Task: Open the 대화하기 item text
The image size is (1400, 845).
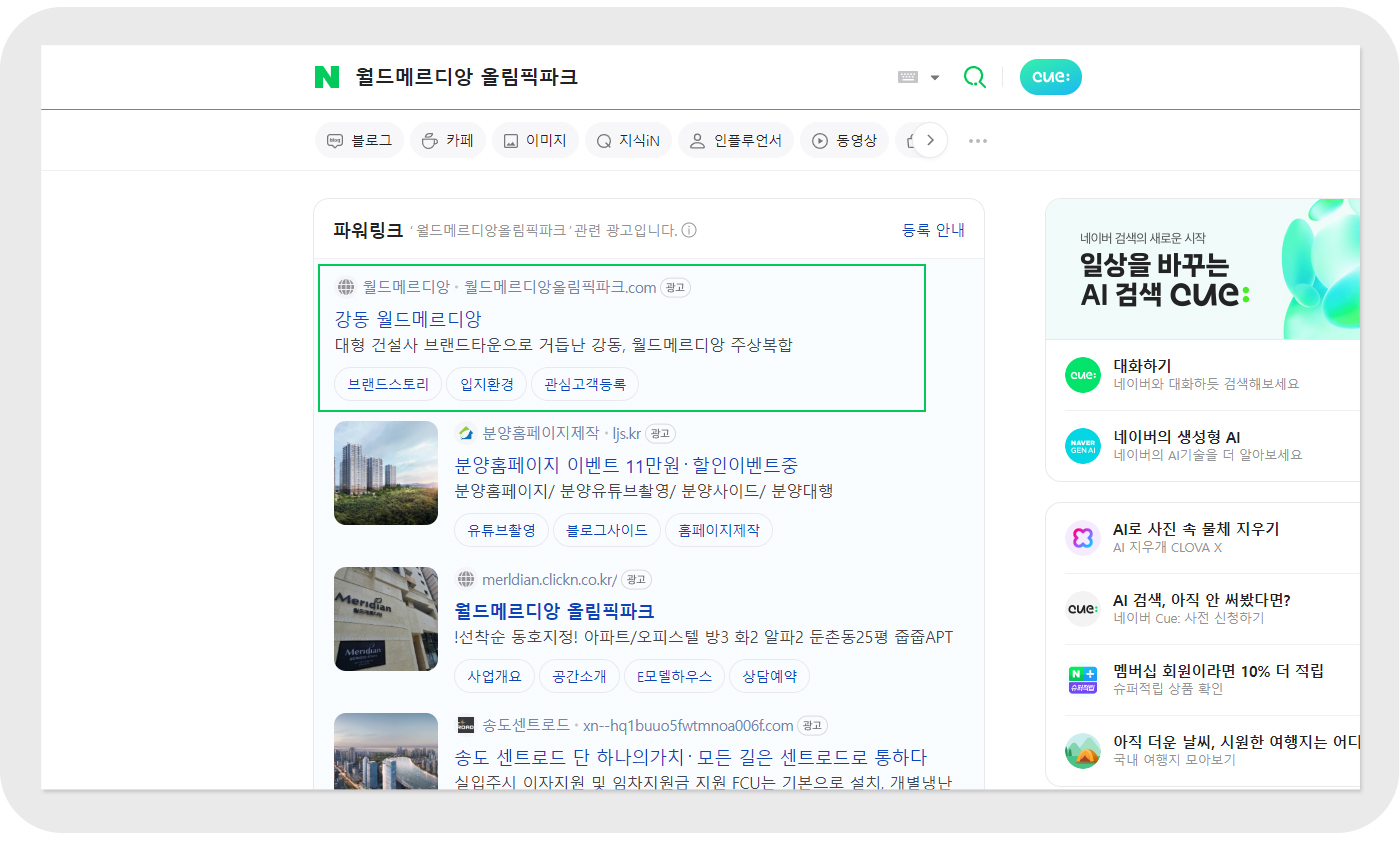Action: pos(1142,366)
